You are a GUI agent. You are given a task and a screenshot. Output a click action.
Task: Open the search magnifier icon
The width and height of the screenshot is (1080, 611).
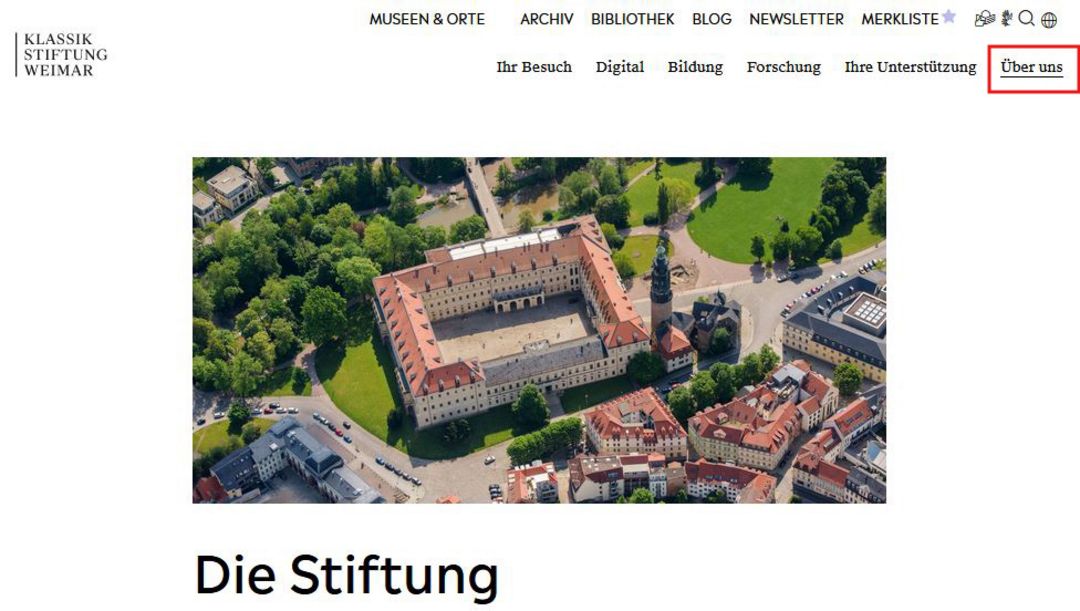point(1026,18)
